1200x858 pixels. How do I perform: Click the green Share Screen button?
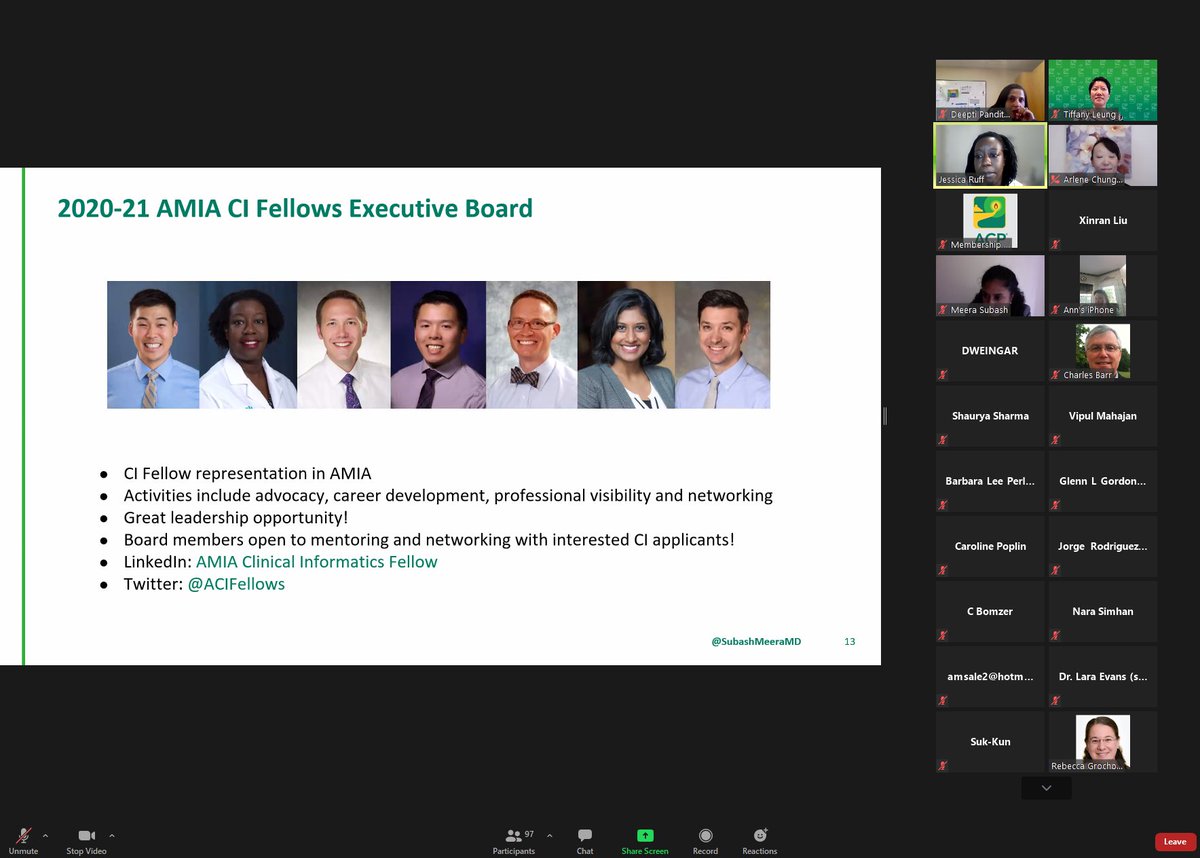coord(645,839)
